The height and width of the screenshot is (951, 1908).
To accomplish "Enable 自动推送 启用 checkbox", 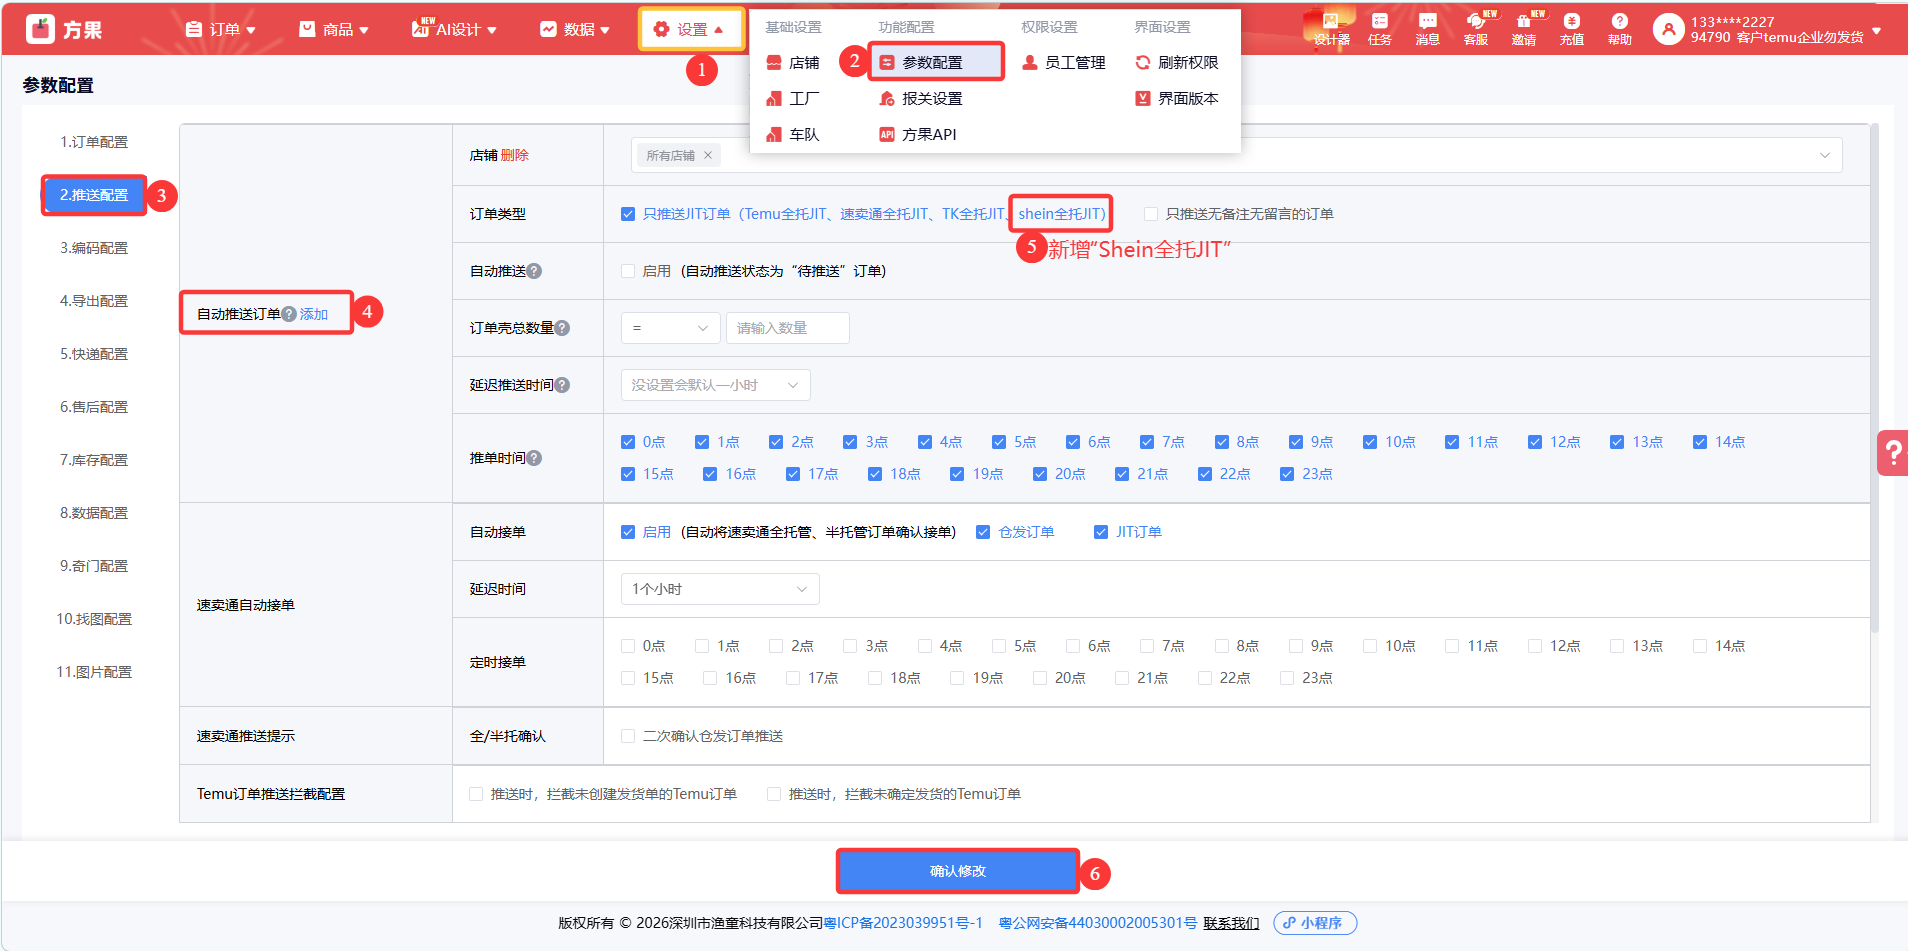I will [x=628, y=271].
